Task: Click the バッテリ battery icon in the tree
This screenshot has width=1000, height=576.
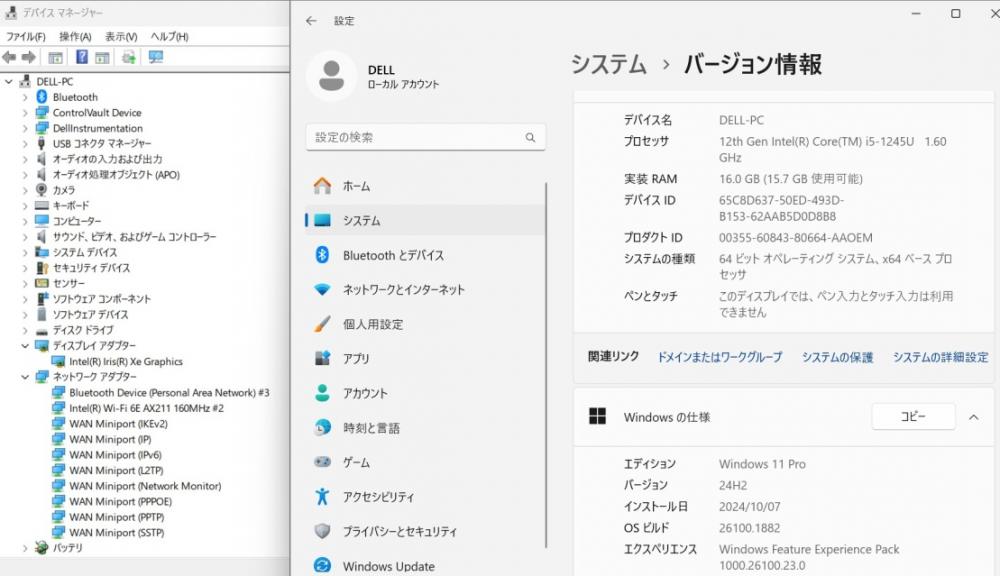Action: click(41, 547)
